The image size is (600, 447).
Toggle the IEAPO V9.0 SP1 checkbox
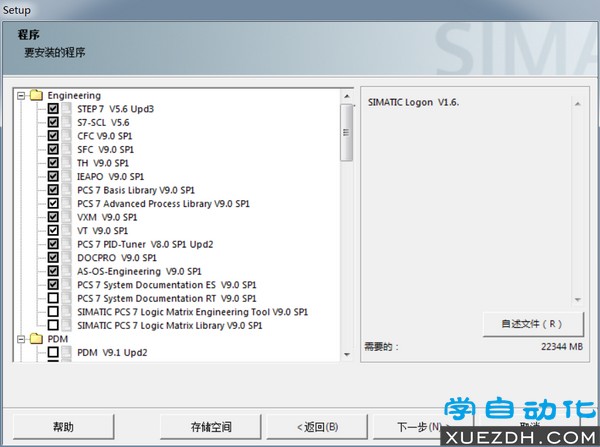coord(53,176)
